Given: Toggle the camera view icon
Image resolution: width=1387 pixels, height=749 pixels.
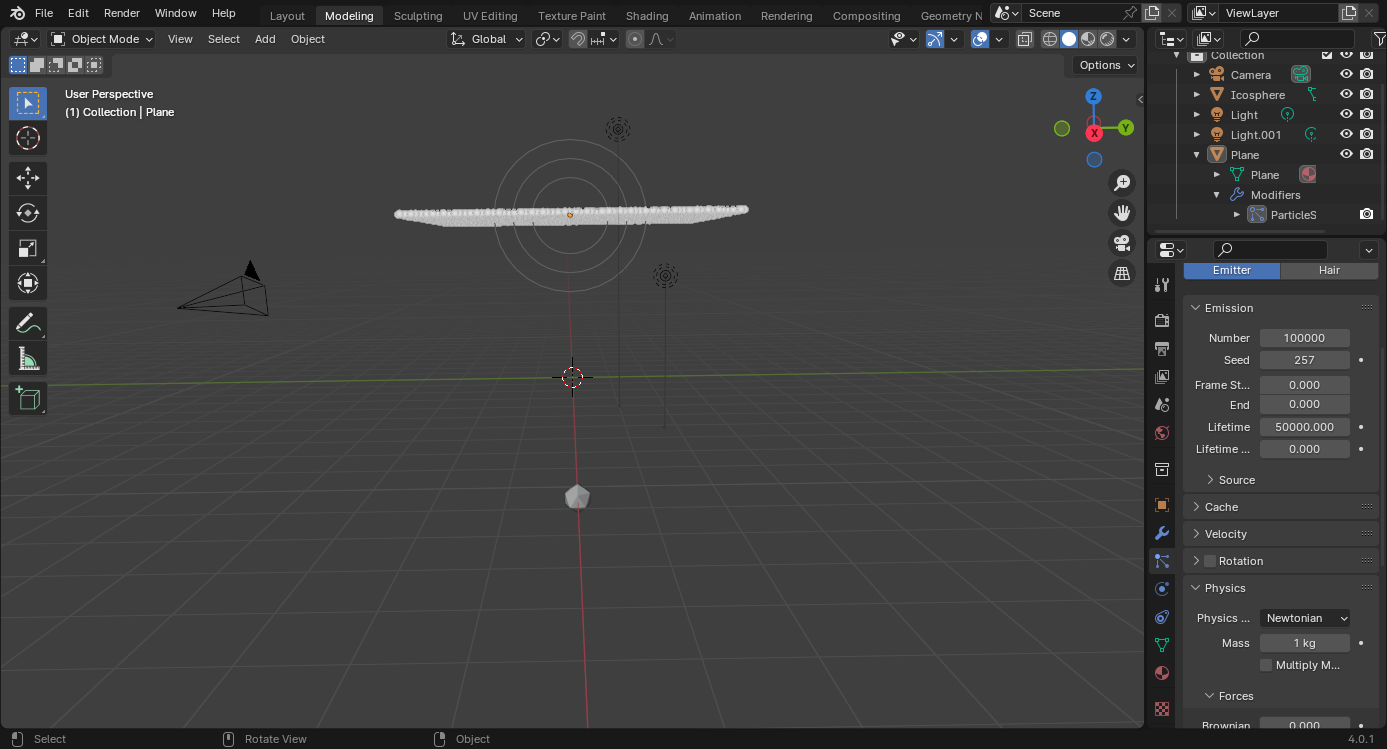Looking at the screenshot, I should coord(1122,243).
